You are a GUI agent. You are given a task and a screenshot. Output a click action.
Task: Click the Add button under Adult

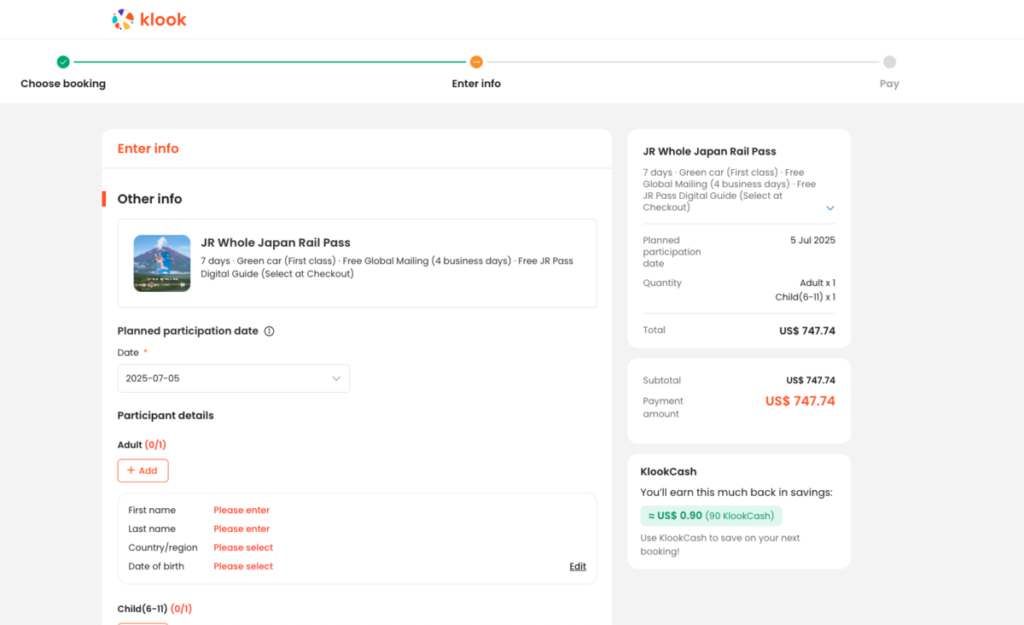pyautogui.click(x=143, y=470)
